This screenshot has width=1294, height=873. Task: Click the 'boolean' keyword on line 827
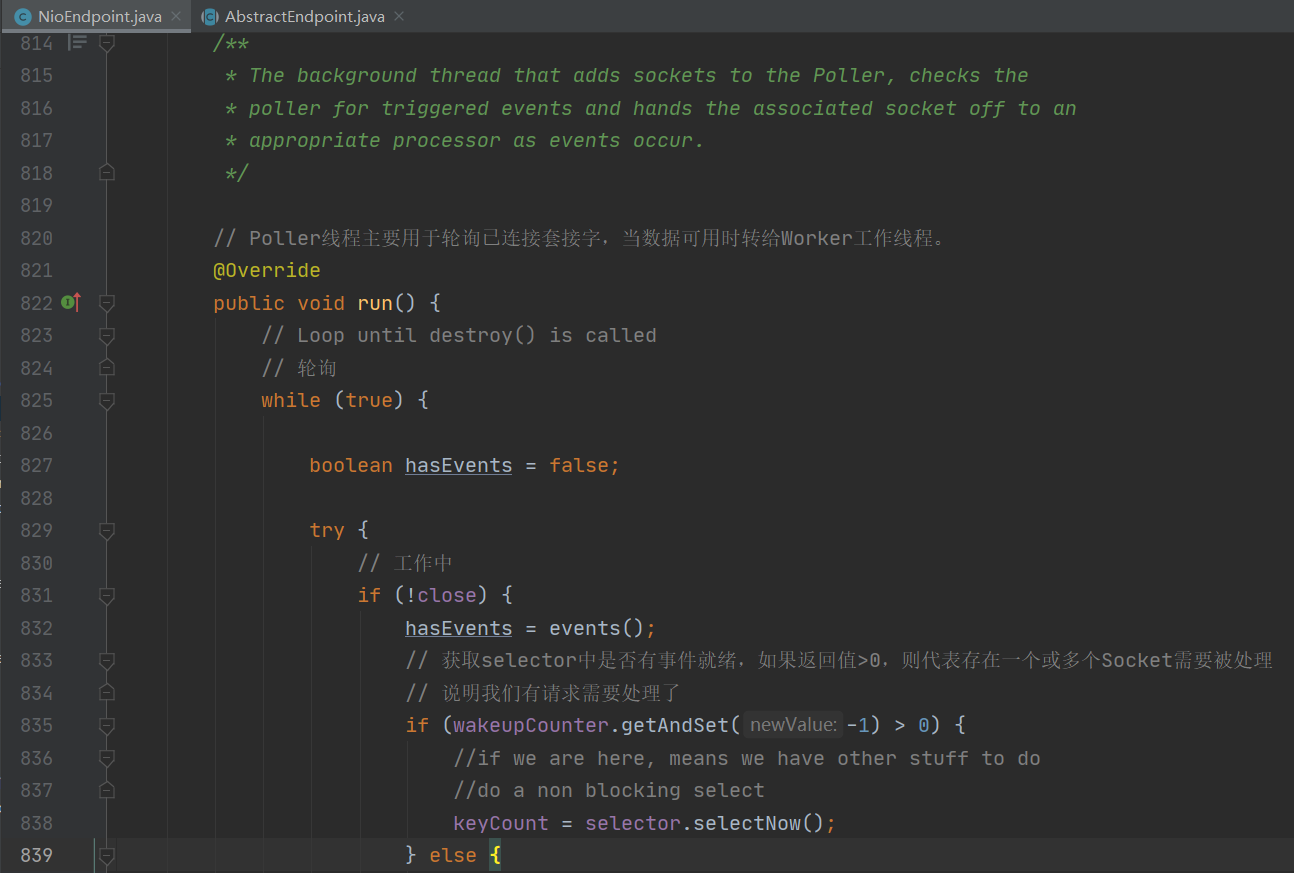351,465
